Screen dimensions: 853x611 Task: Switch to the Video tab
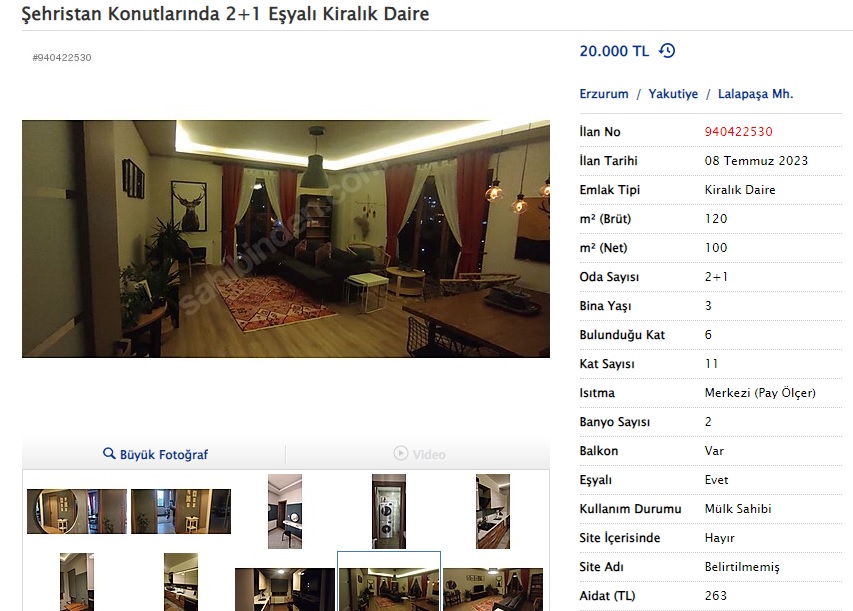pyautogui.click(x=419, y=454)
